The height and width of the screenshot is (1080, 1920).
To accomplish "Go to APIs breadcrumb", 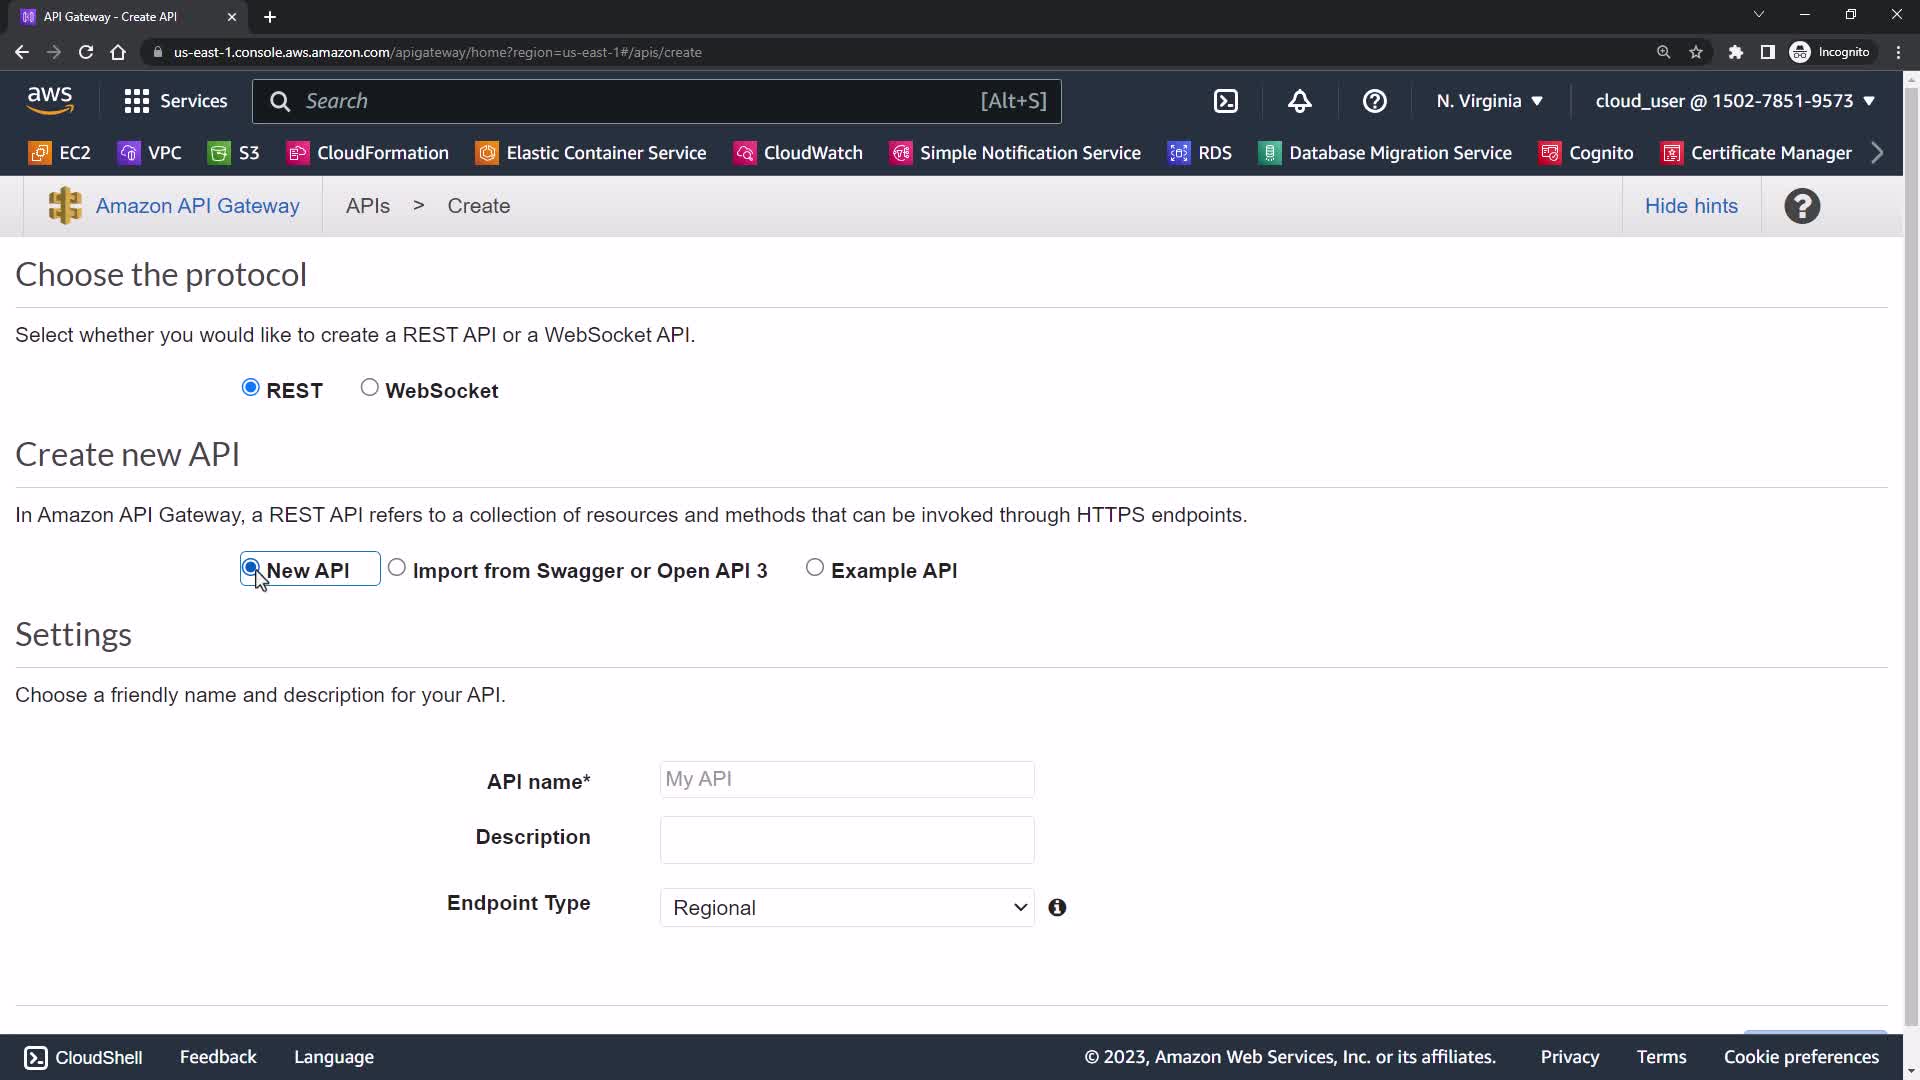I will click(367, 206).
